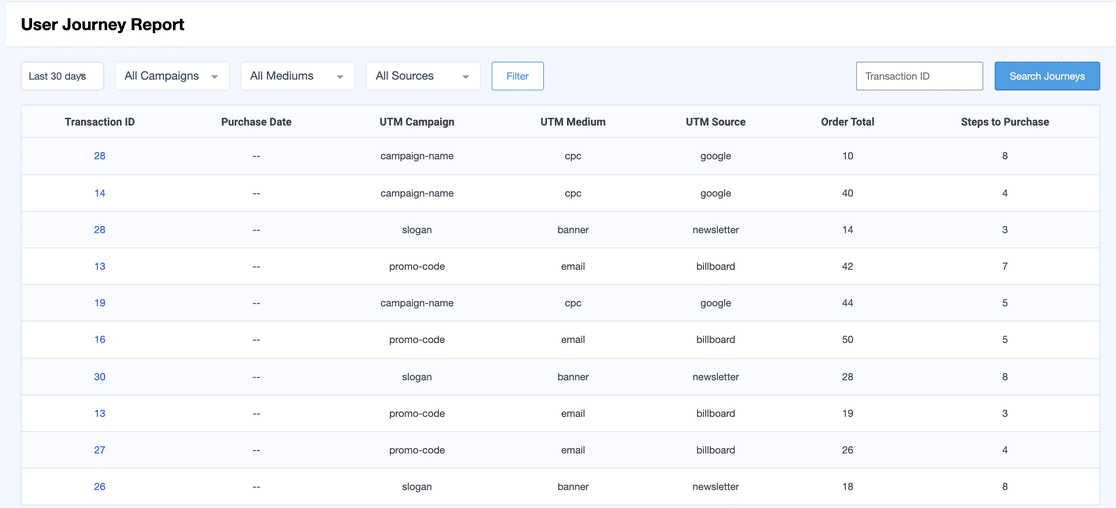This screenshot has width=1116, height=508.
Task: Open transaction 13 with order total 19
Action: pyautogui.click(x=100, y=413)
